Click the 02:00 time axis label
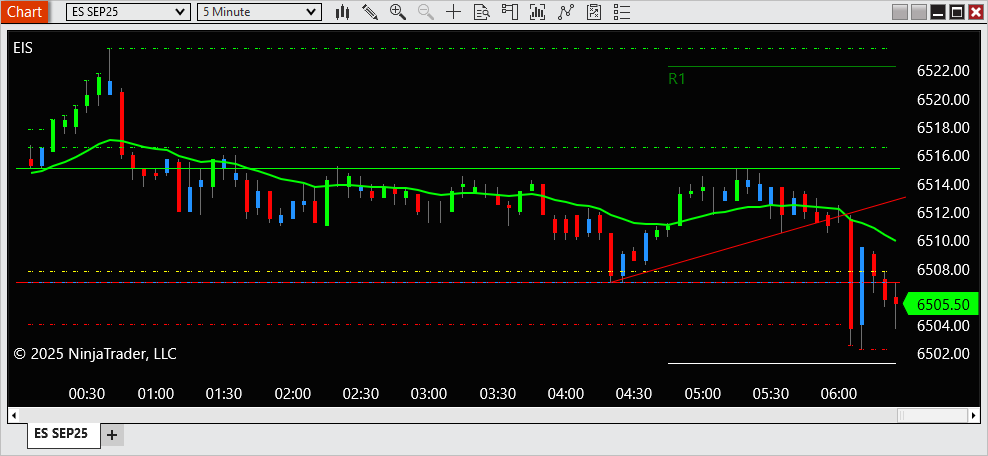This screenshot has height=456, width=988. click(x=292, y=394)
